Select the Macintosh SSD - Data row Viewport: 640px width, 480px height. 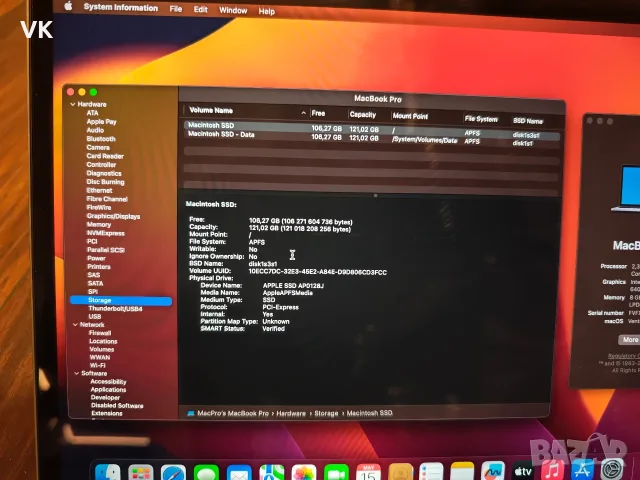[371, 137]
